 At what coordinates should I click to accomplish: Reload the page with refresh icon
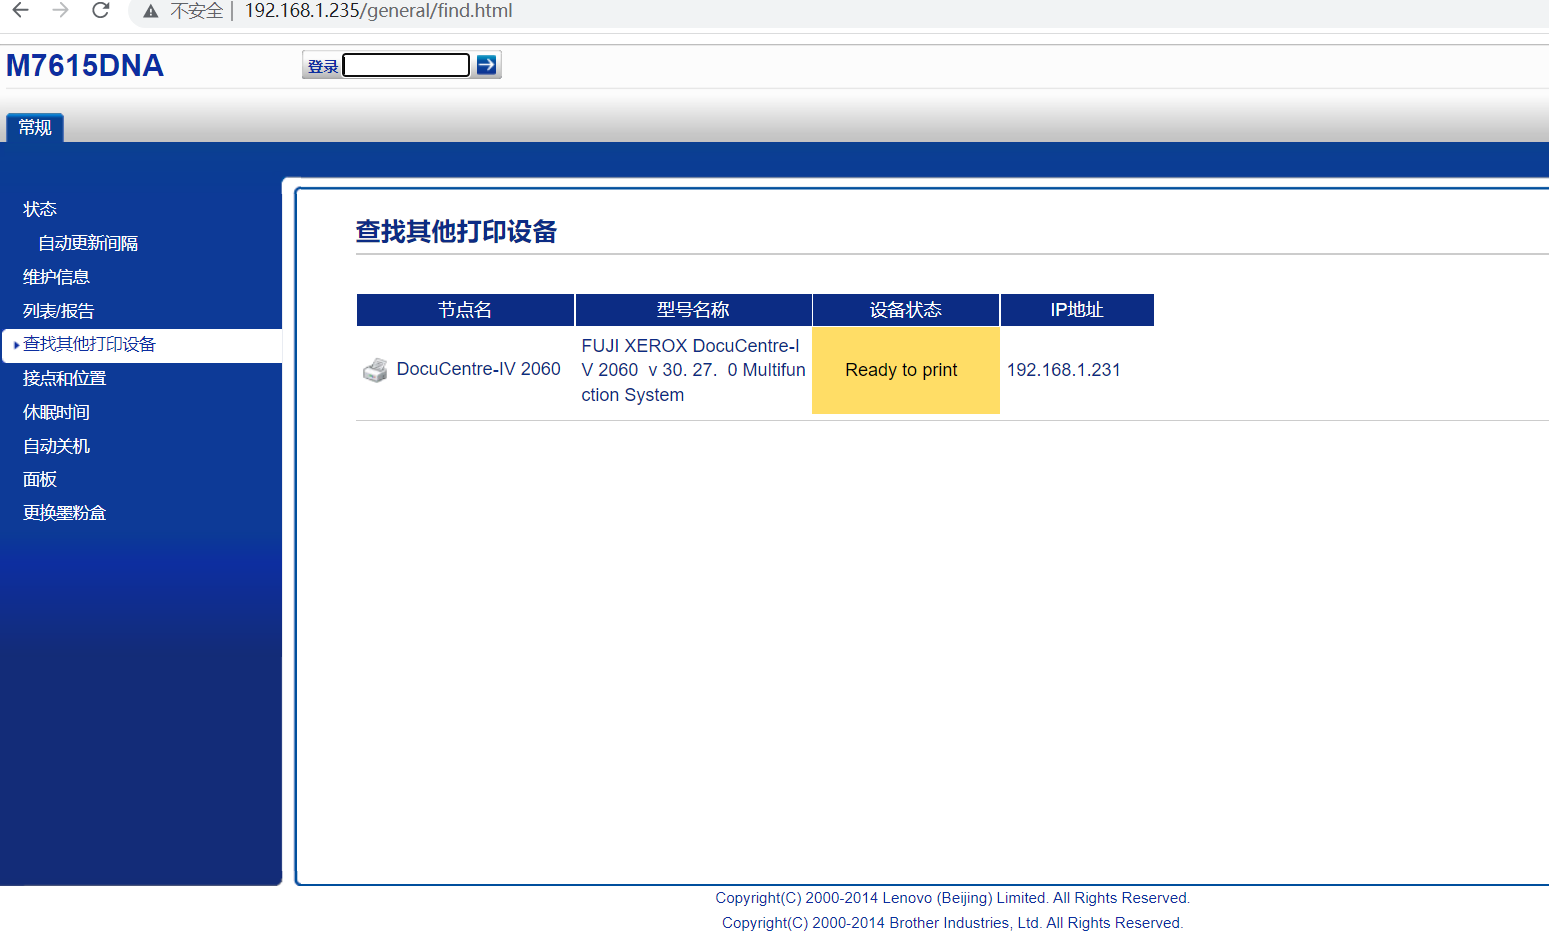click(x=100, y=11)
